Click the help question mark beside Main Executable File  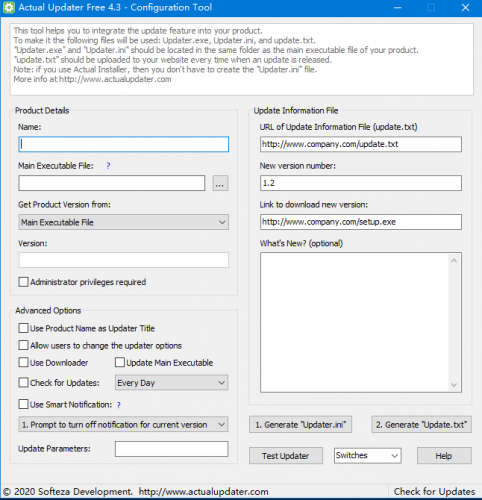coord(108,166)
